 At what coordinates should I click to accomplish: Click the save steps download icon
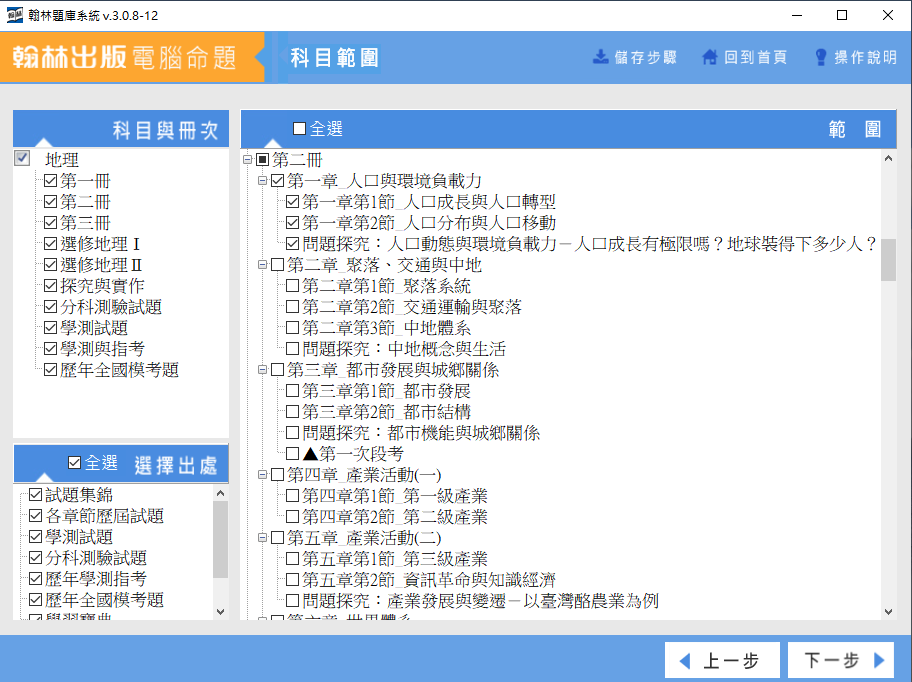pos(600,57)
